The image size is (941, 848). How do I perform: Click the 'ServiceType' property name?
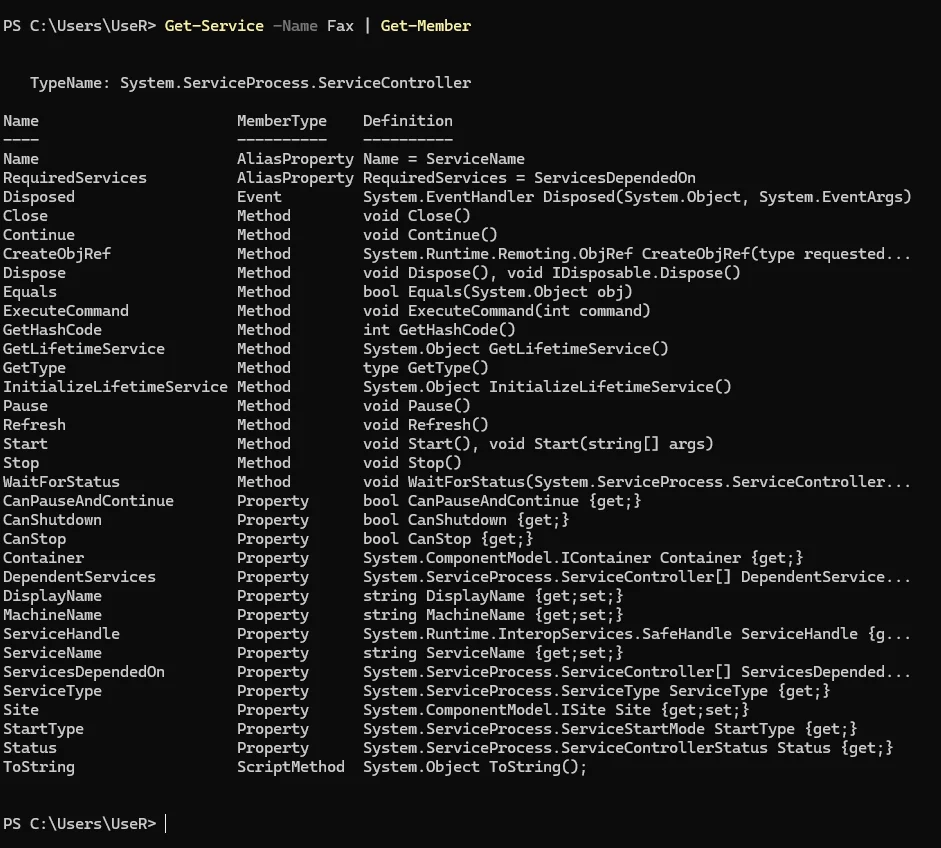[x=52, y=691]
